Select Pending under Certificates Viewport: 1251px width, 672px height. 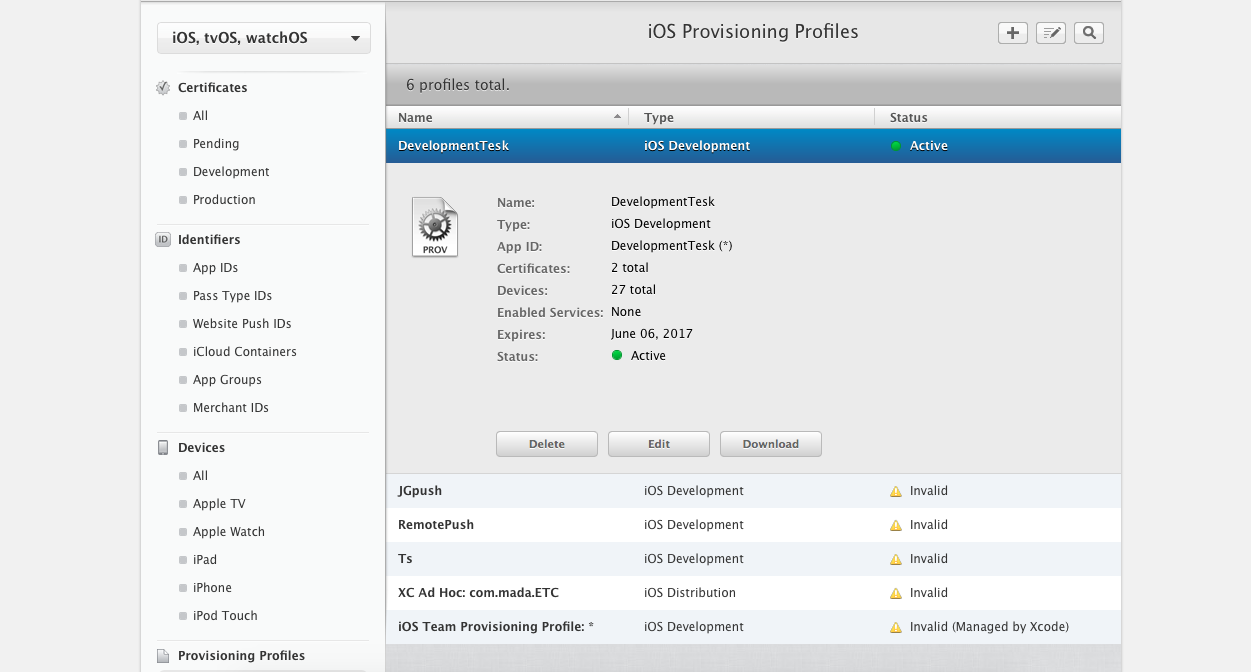click(216, 144)
